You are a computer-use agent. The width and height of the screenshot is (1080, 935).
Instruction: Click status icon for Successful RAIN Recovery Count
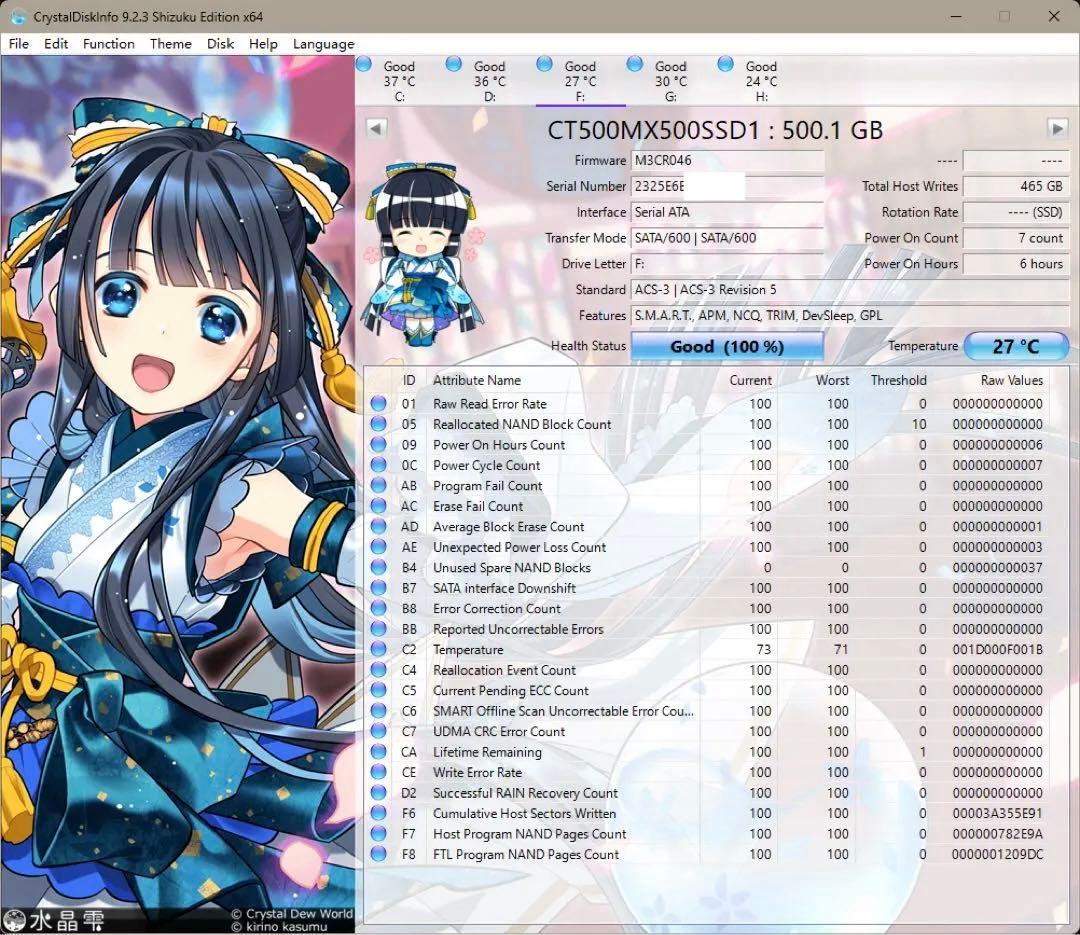point(378,792)
